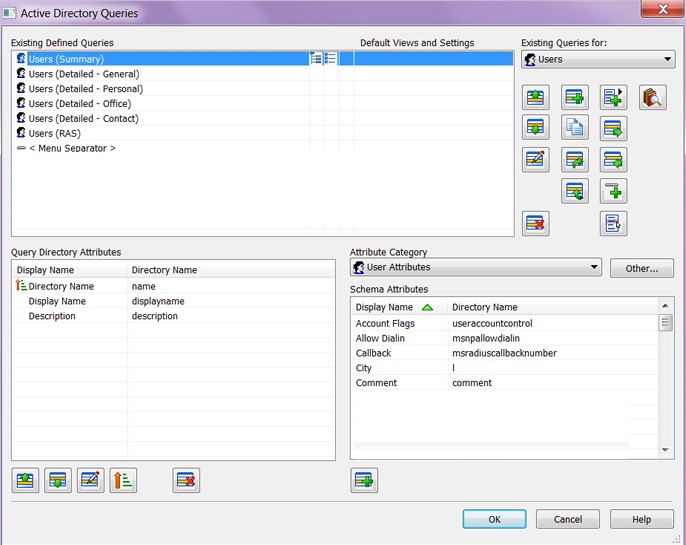686x545 pixels.
Task: Open the Attribute Category dropdown
Action: pyautogui.click(x=476, y=267)
